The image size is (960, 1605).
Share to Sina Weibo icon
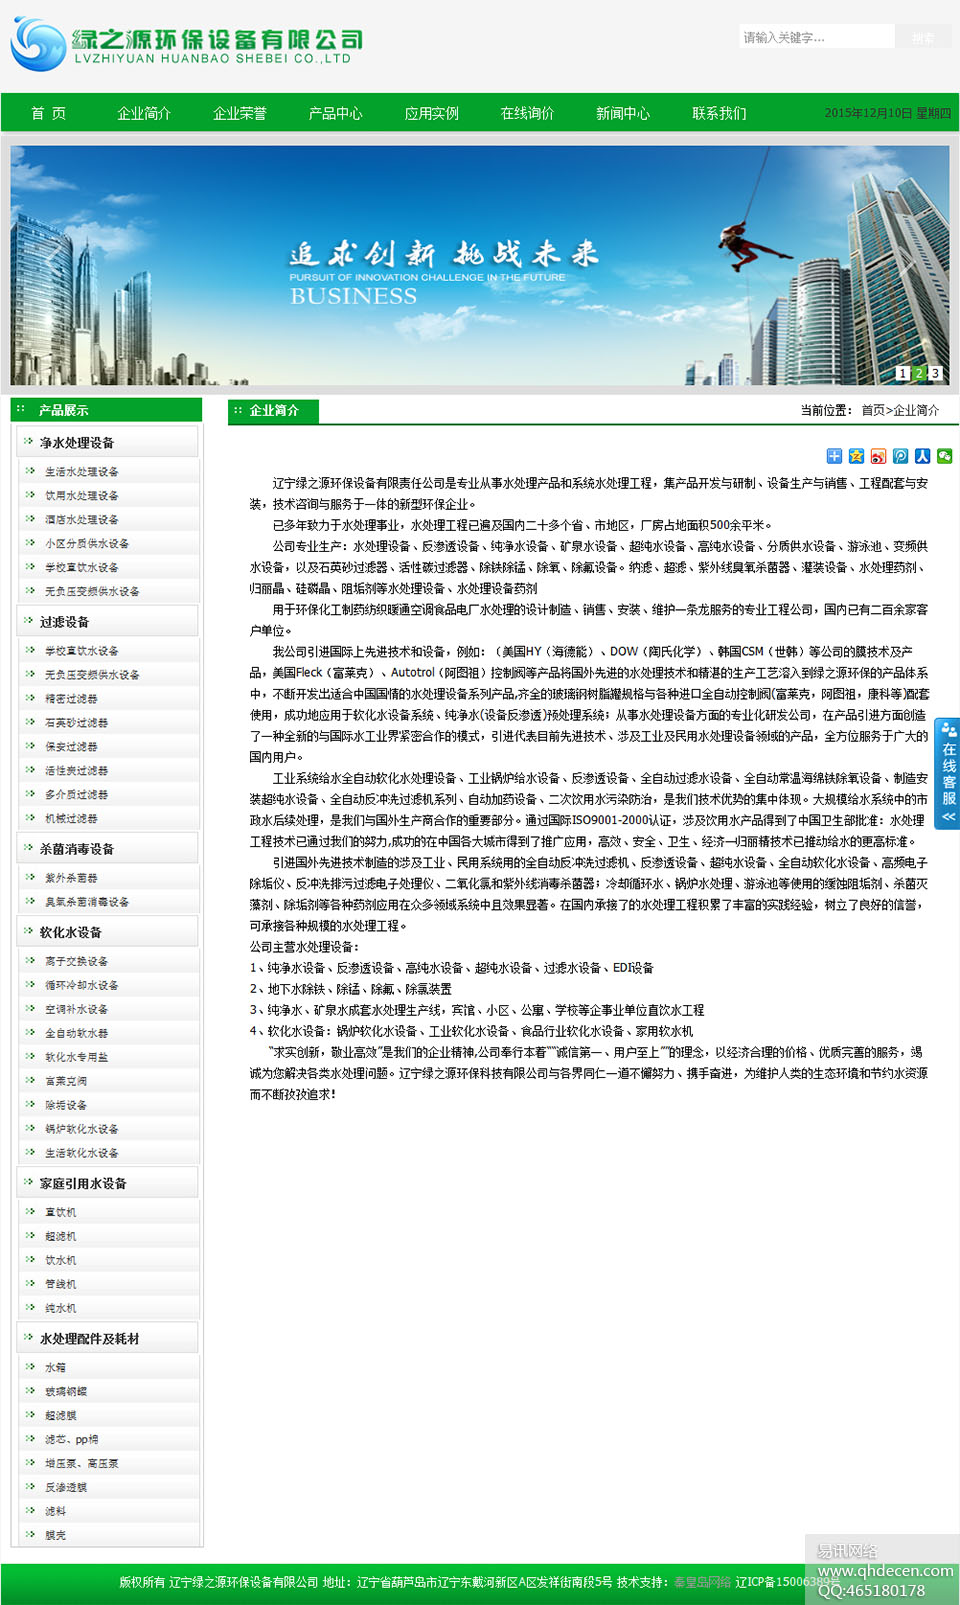click(878, 456)
